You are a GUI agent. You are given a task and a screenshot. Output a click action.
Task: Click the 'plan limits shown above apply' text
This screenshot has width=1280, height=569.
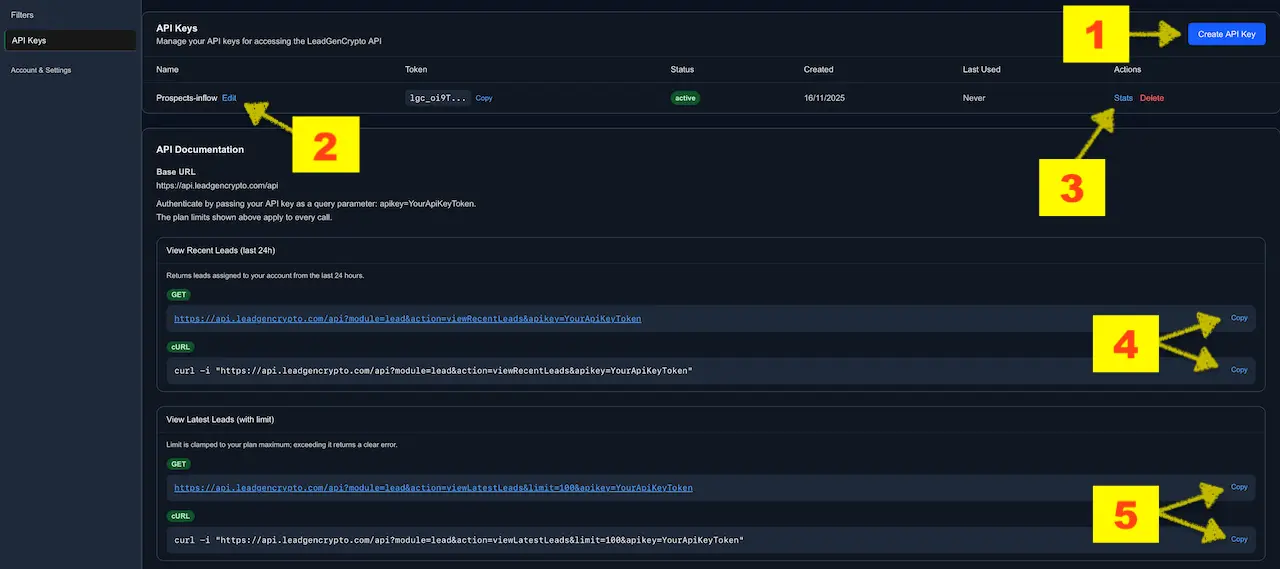tap(244, 217)
